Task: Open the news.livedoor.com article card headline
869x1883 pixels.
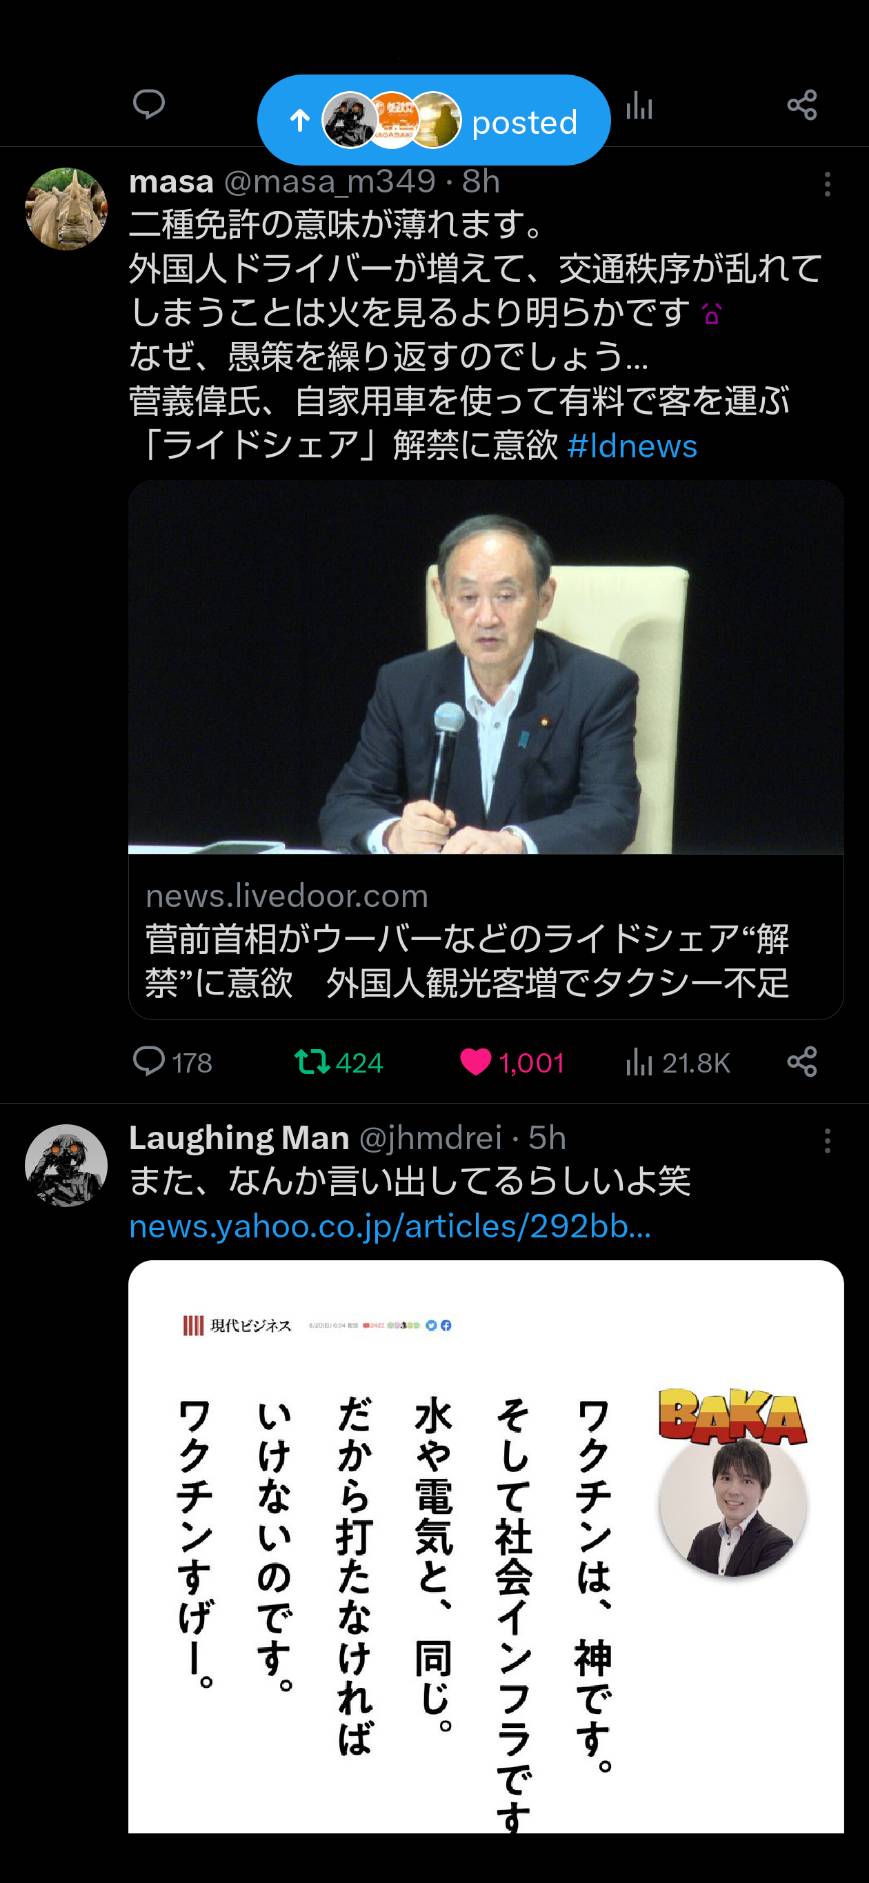Action: coord(467,960)
